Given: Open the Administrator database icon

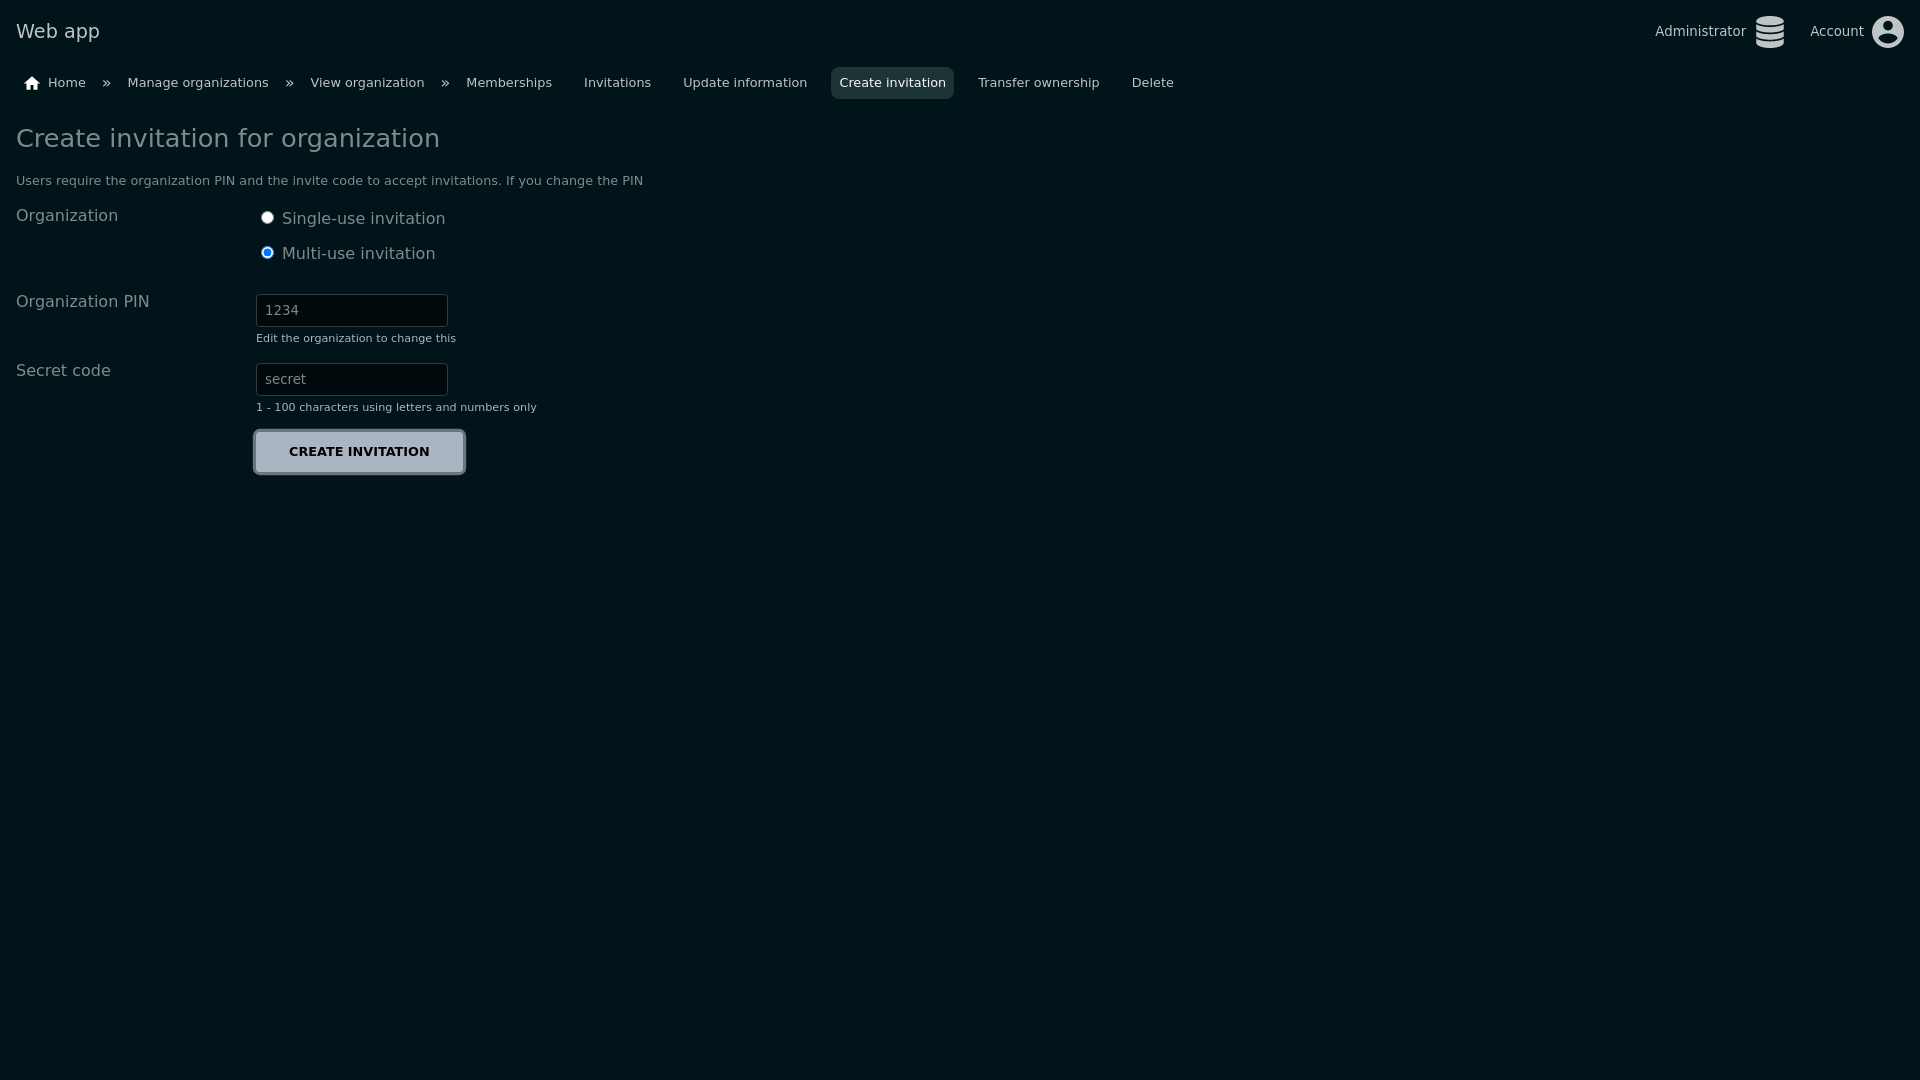Looking at the screenshot, I should [1769, 32].
